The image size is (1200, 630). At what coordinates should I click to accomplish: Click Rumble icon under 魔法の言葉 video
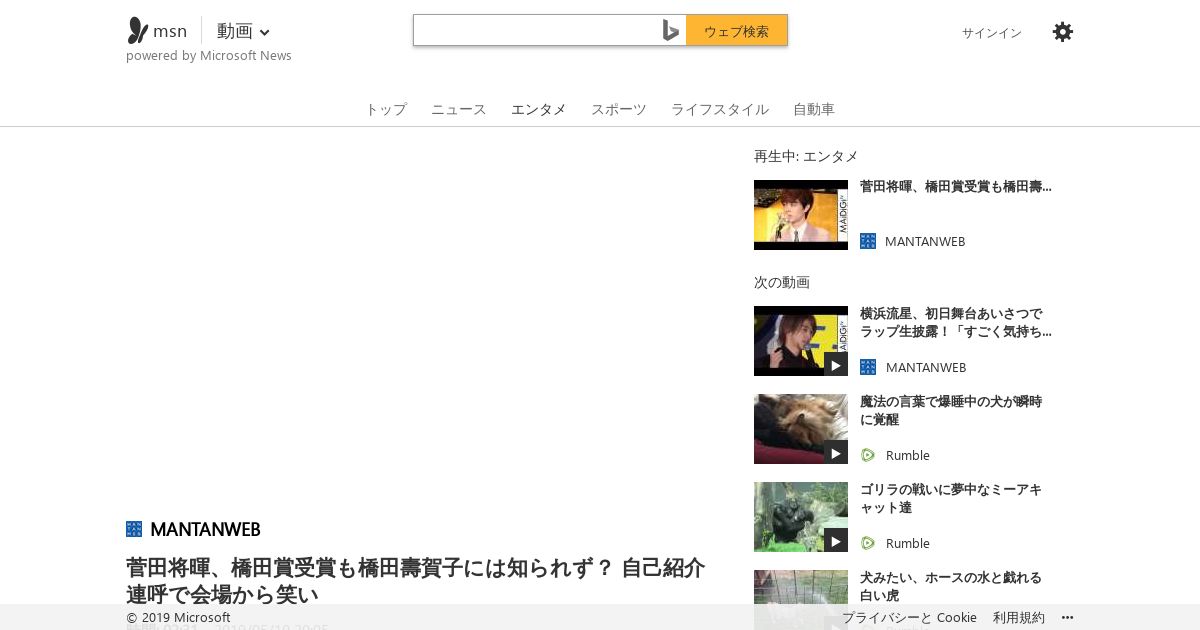(x=868, y=455)
